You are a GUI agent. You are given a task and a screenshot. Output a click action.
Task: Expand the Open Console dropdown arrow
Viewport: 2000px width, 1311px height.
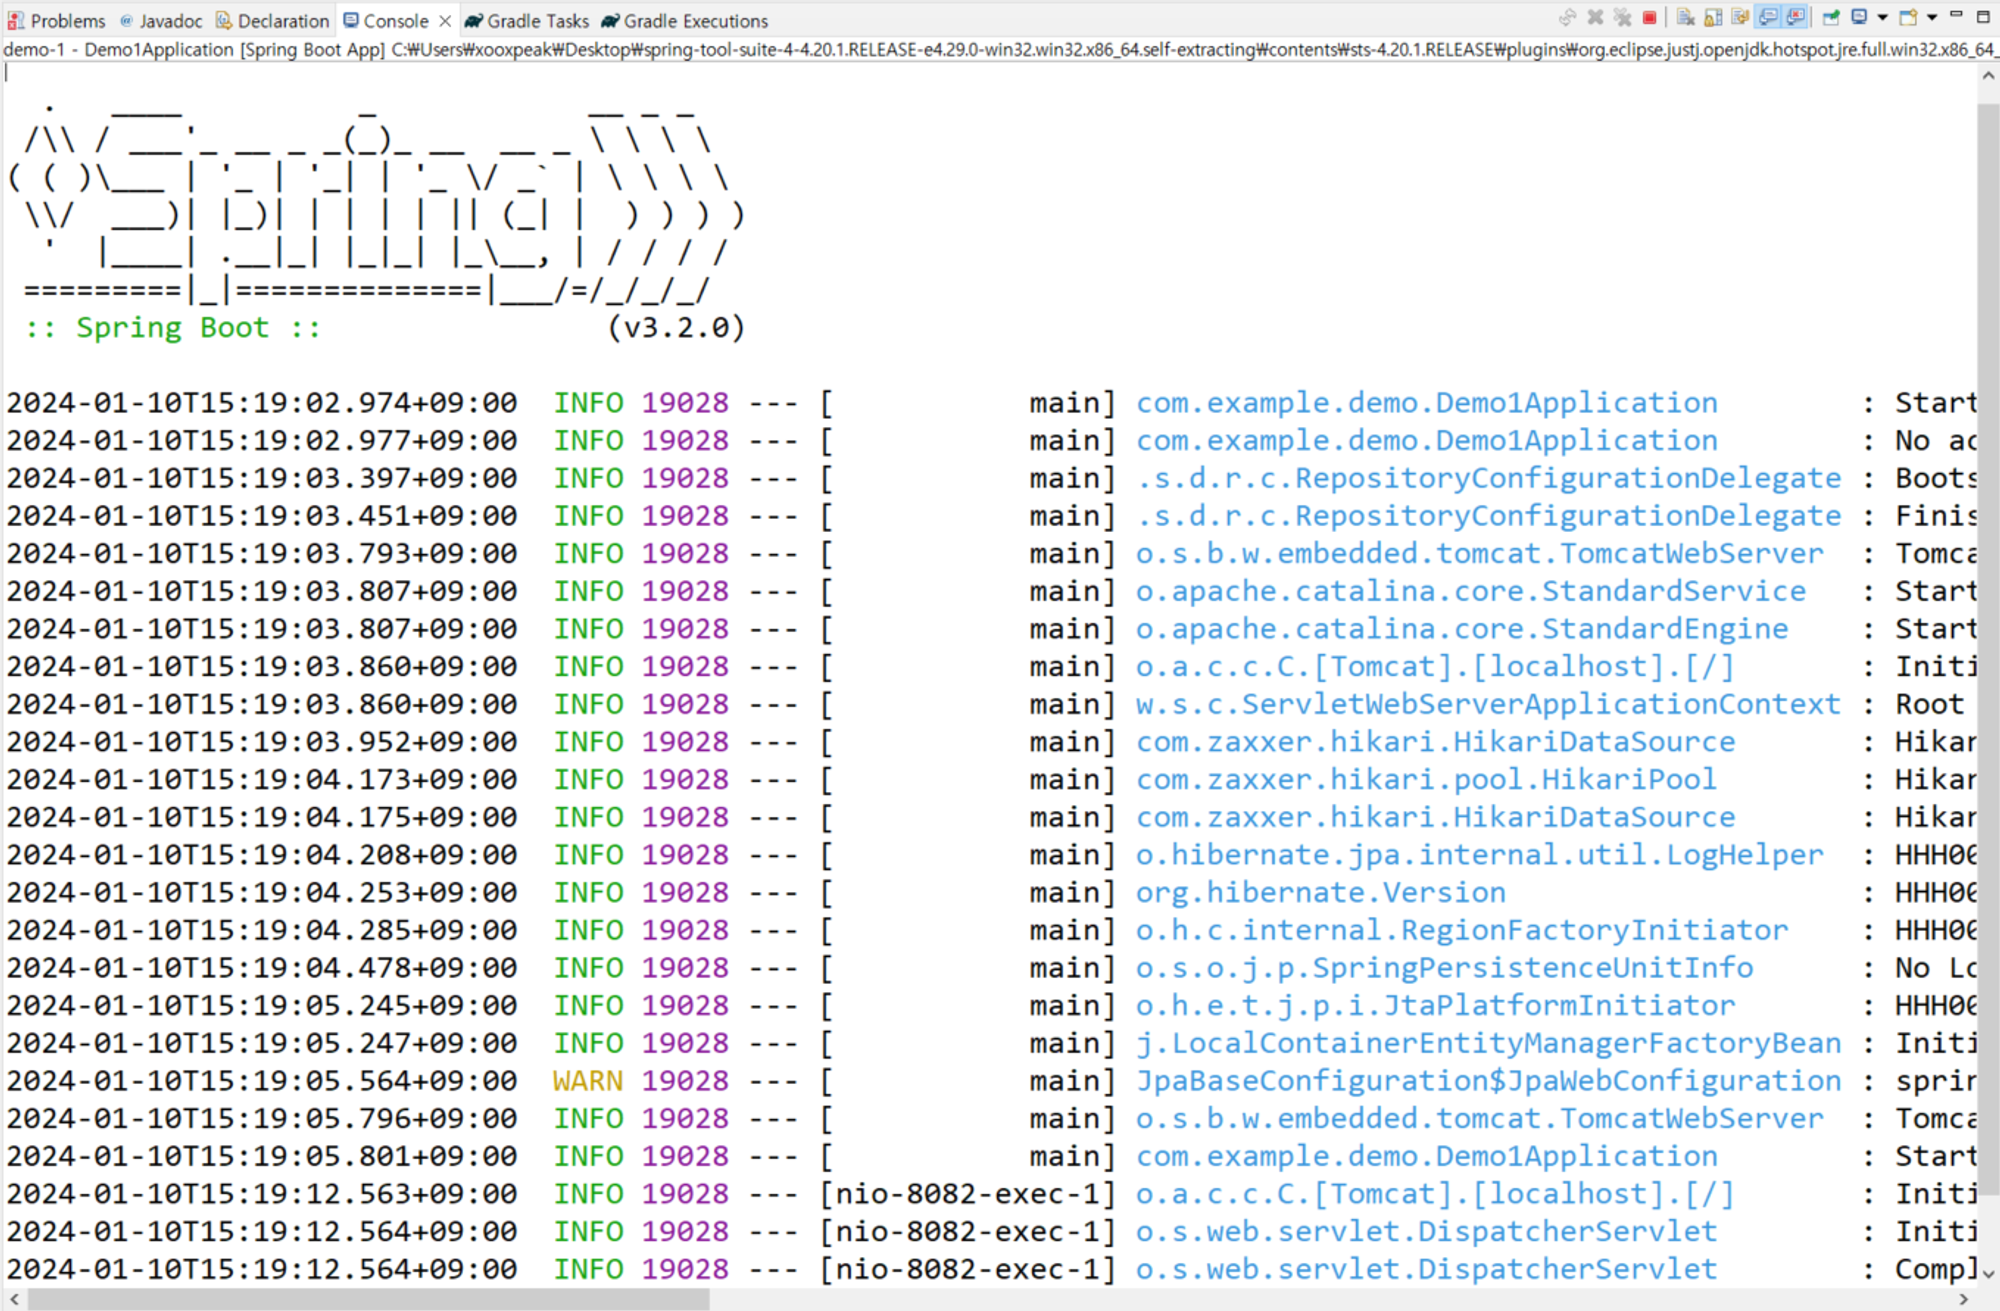(1932, 17)
